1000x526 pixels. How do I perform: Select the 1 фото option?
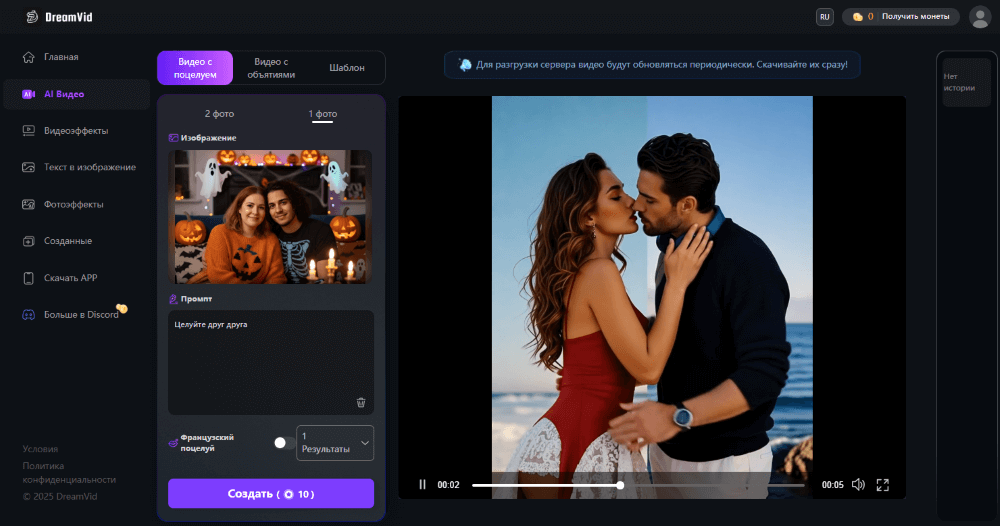322,114
